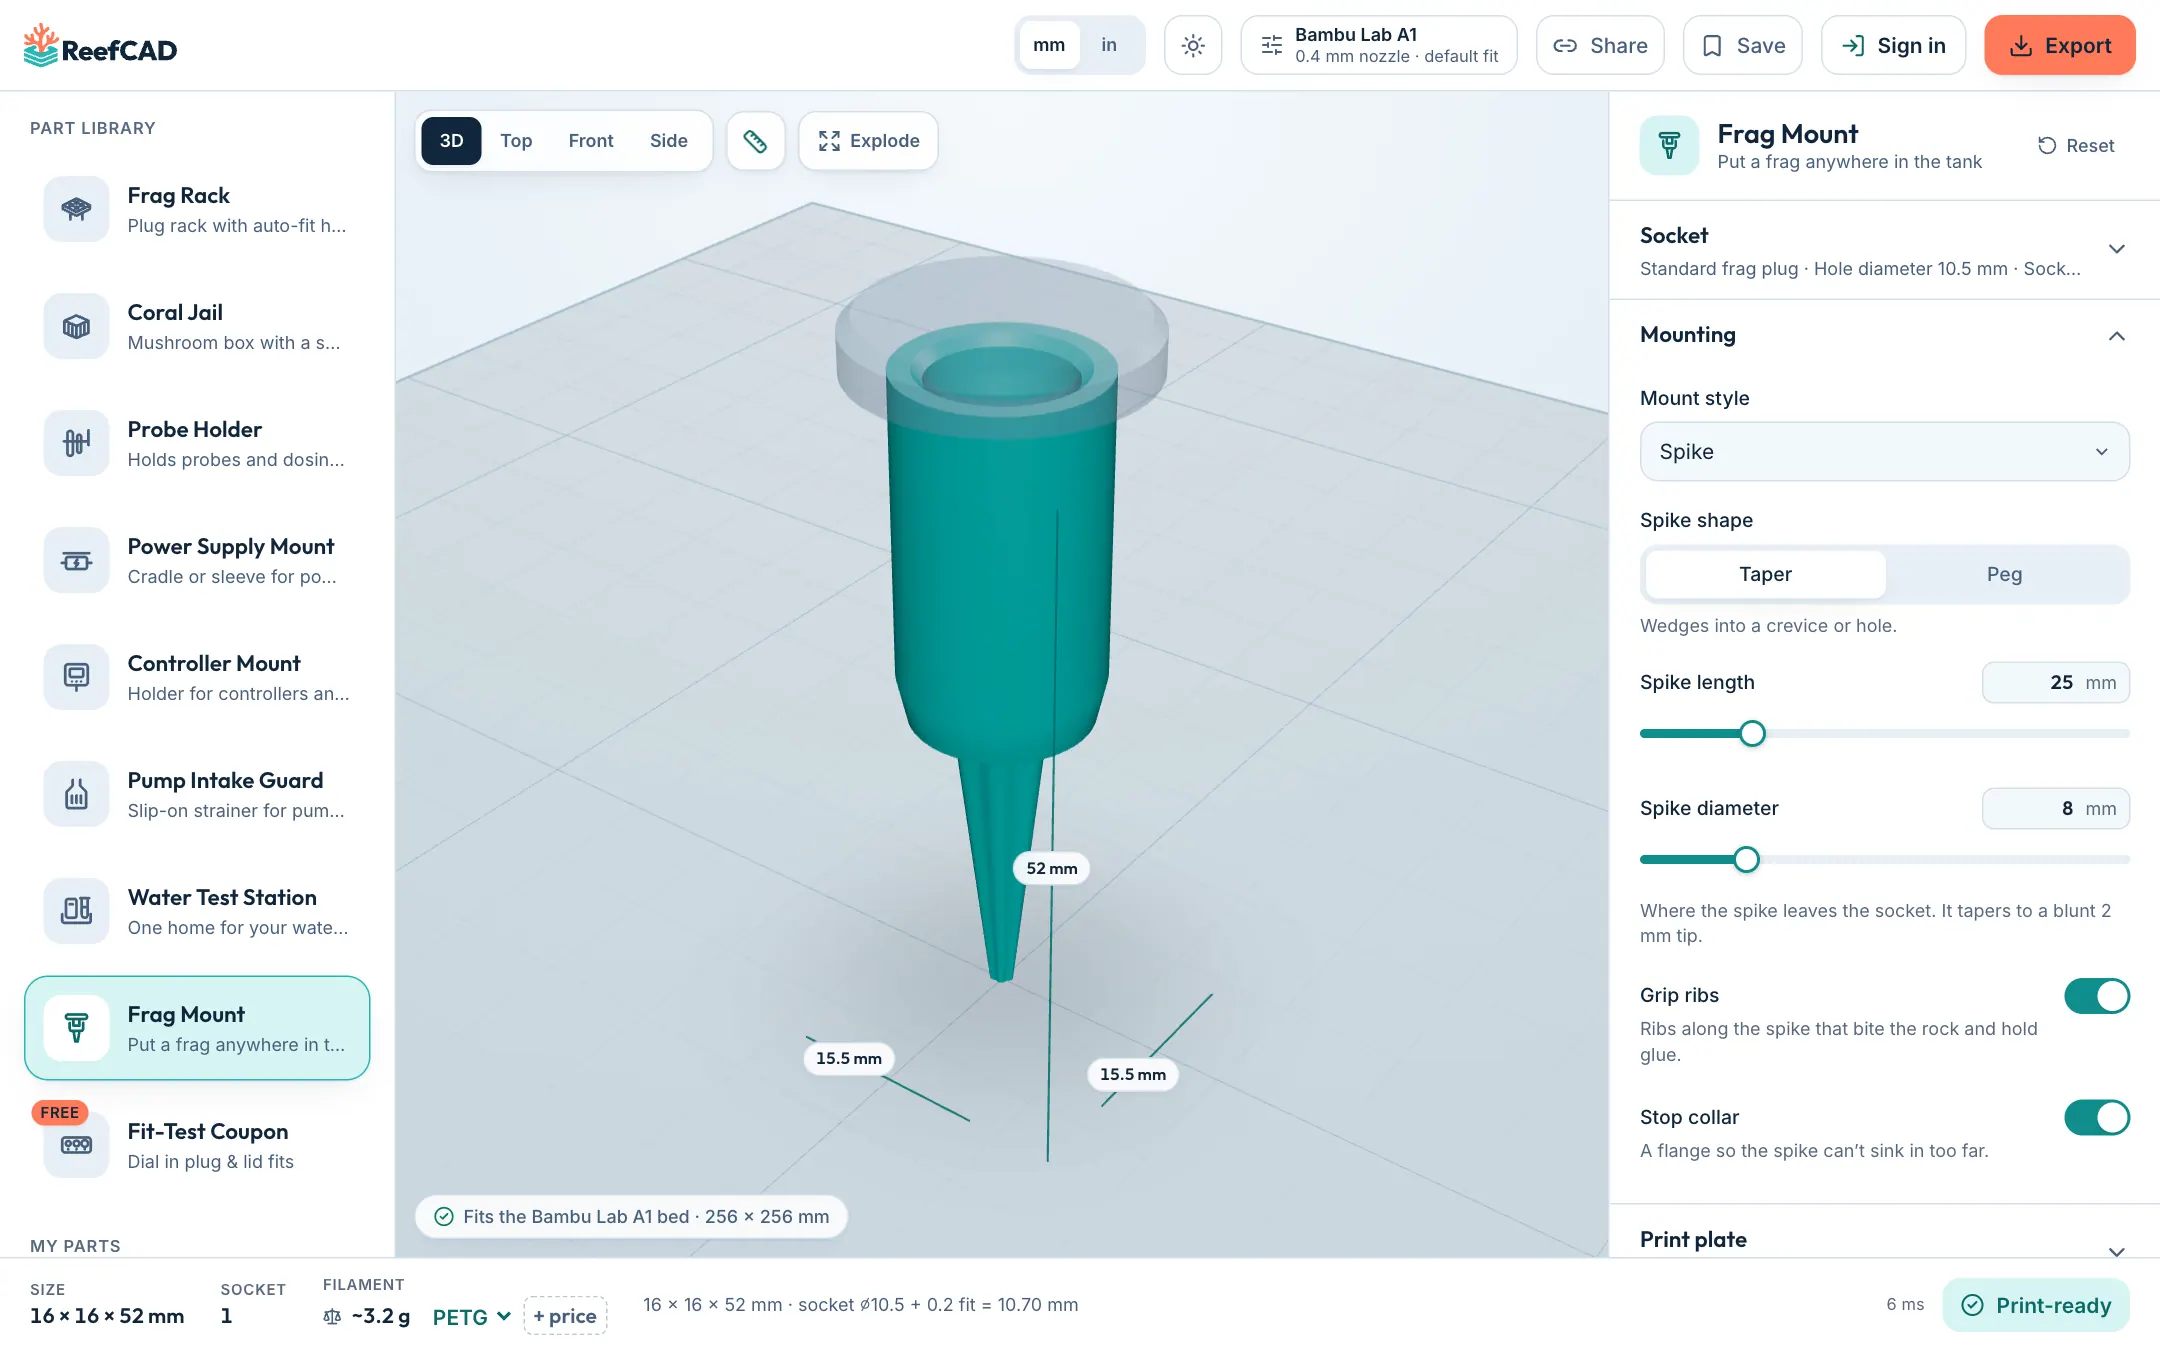Toggle light theme sun icon
The width and height of the screenshot is (2160, 1350).
[1193, 45]
